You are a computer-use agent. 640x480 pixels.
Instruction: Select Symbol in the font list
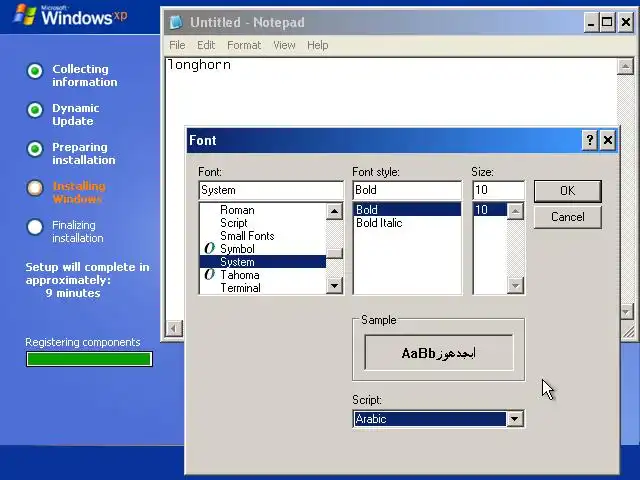[237, 249]
